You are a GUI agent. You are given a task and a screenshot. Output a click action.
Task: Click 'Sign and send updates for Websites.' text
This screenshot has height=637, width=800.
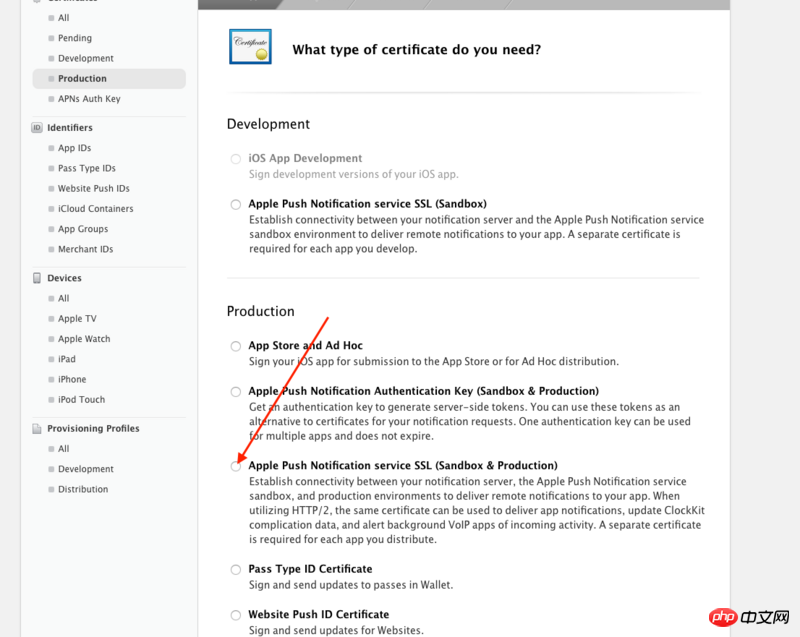coord(336,630)
